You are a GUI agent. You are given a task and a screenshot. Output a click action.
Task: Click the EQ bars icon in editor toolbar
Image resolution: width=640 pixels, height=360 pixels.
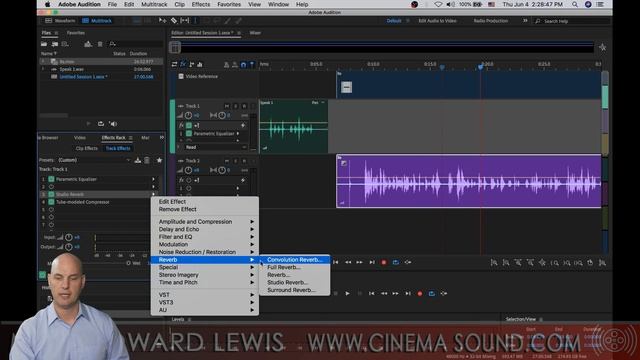click(x=200, y=64)
